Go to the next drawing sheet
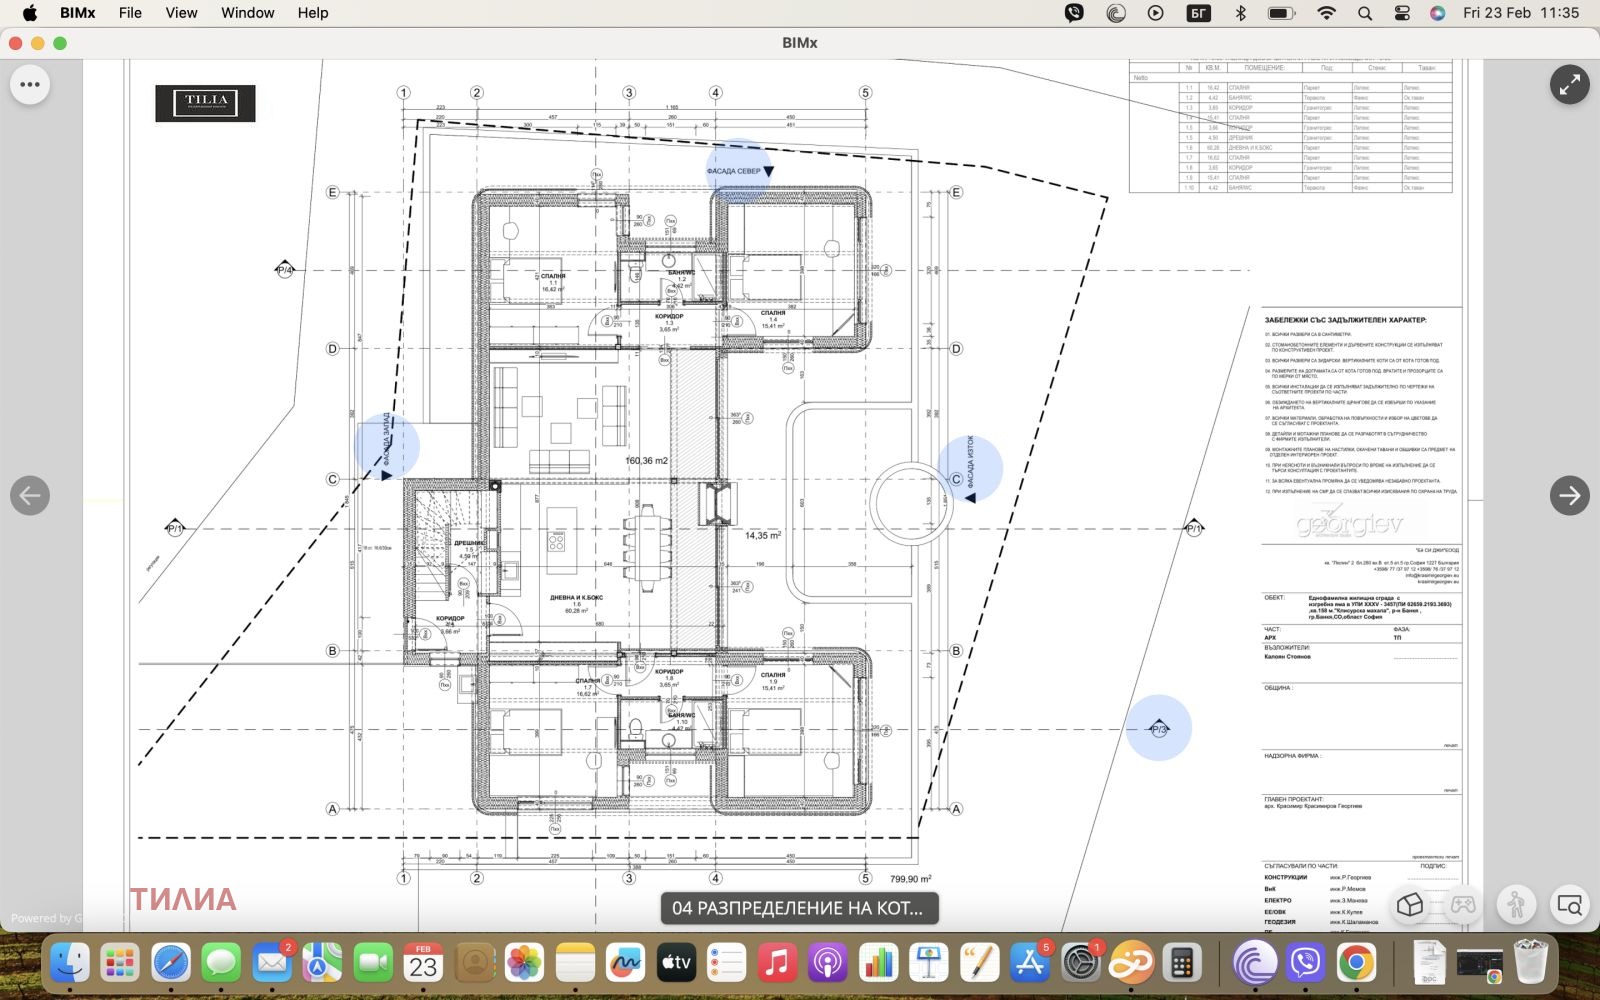Screen dimensions: 1600x1000 [x=1569, y=495]
